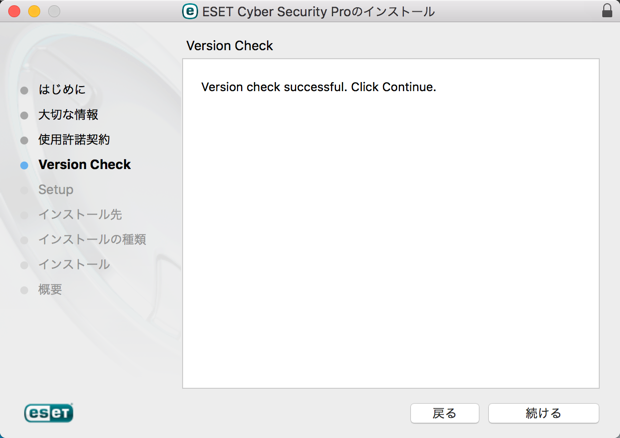Click the 続ける continue button
Image resolution: width=620 pixels, height=438 pixels.
point(543,413)
